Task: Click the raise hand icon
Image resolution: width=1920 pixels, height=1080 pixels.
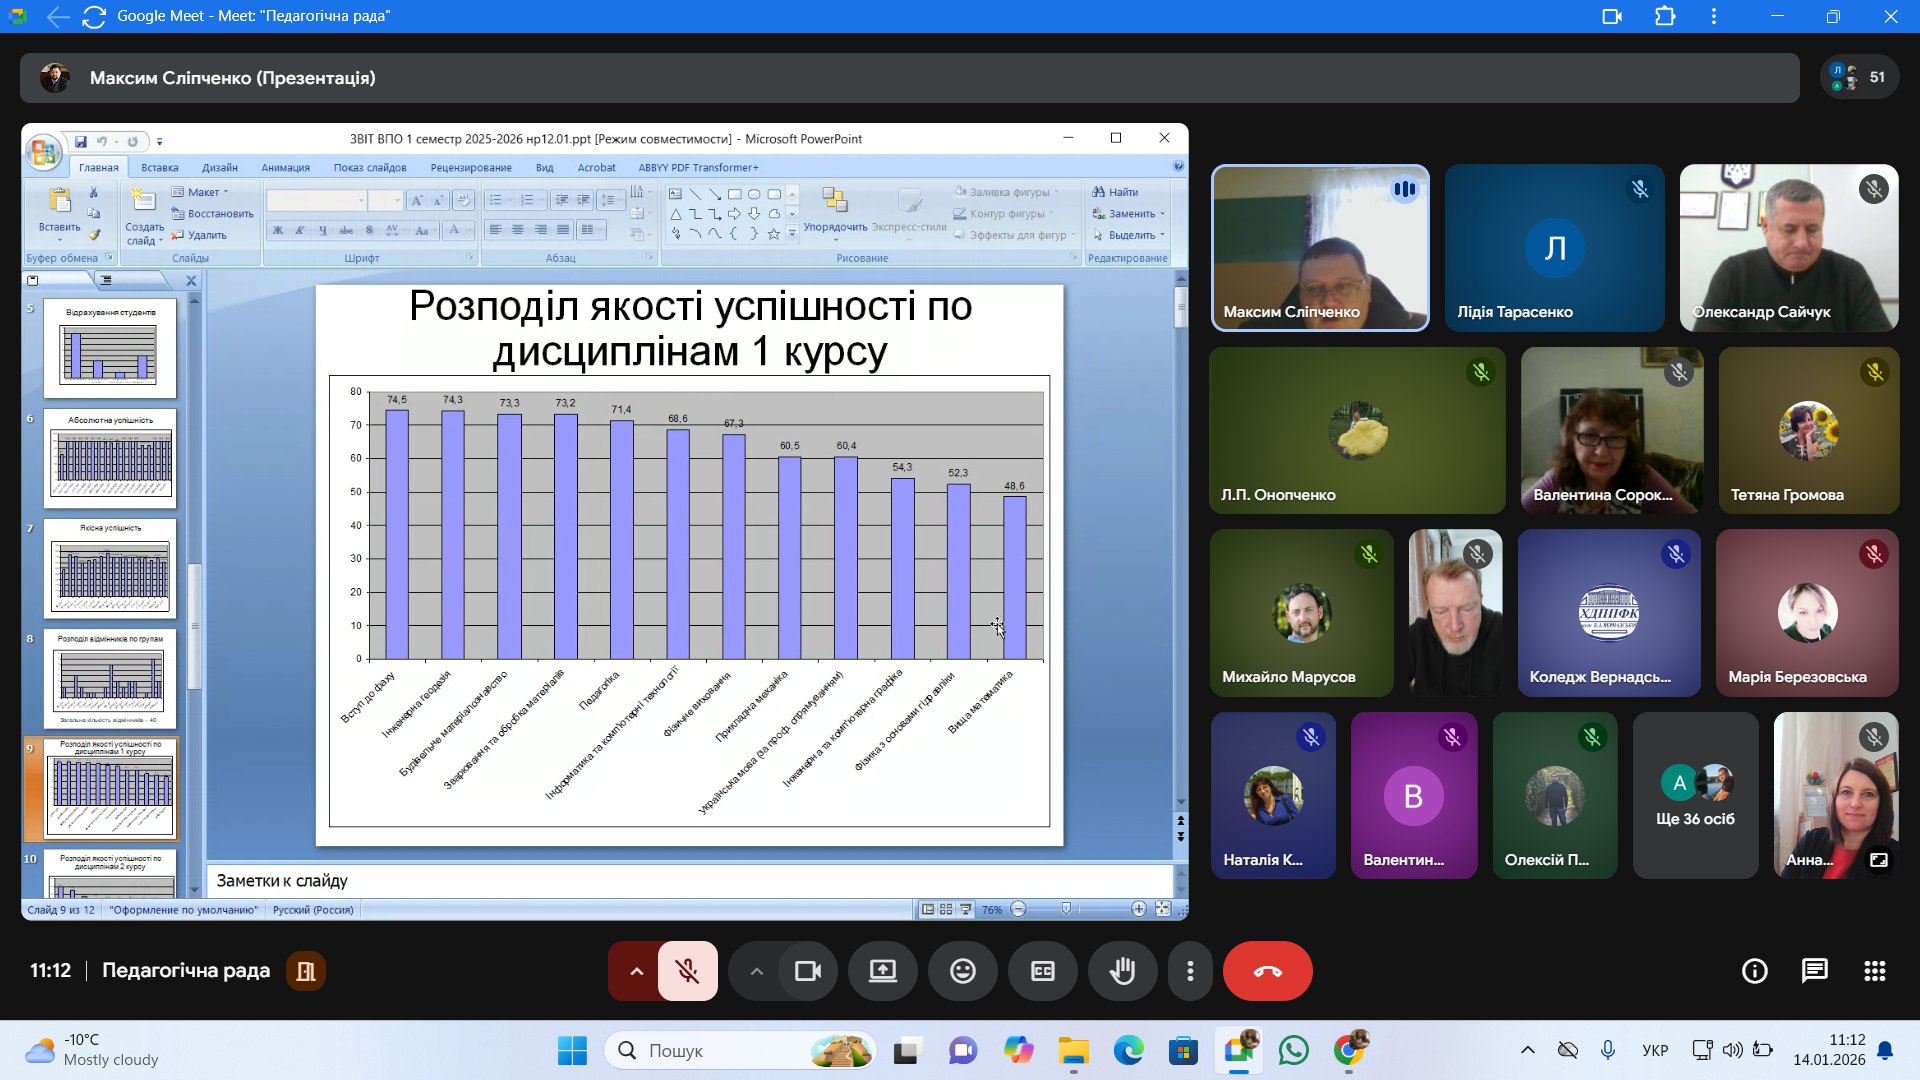Action: tap(1122, 971)
